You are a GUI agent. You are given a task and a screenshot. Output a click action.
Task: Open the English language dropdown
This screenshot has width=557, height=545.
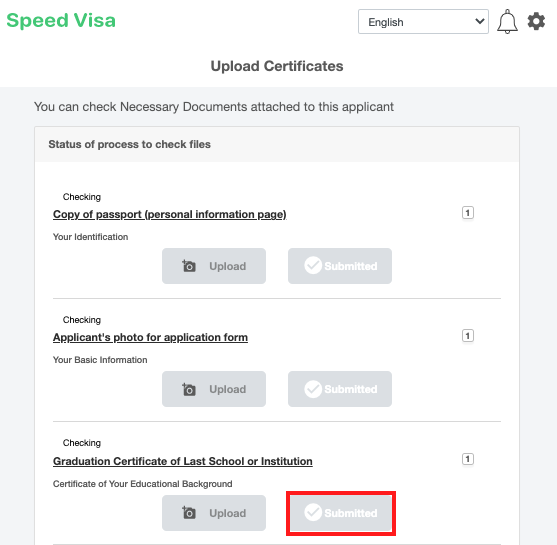[x=423, y=22]
